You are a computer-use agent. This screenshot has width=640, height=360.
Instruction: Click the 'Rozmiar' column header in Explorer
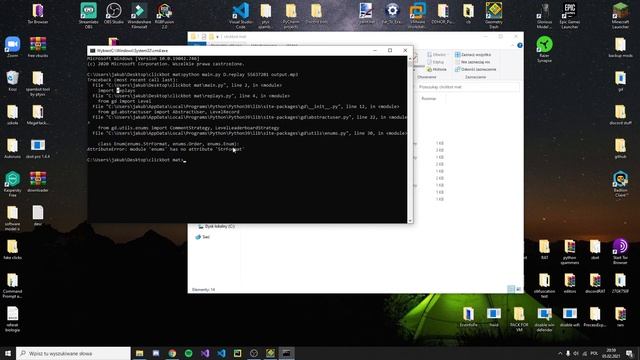click(429, 98)
